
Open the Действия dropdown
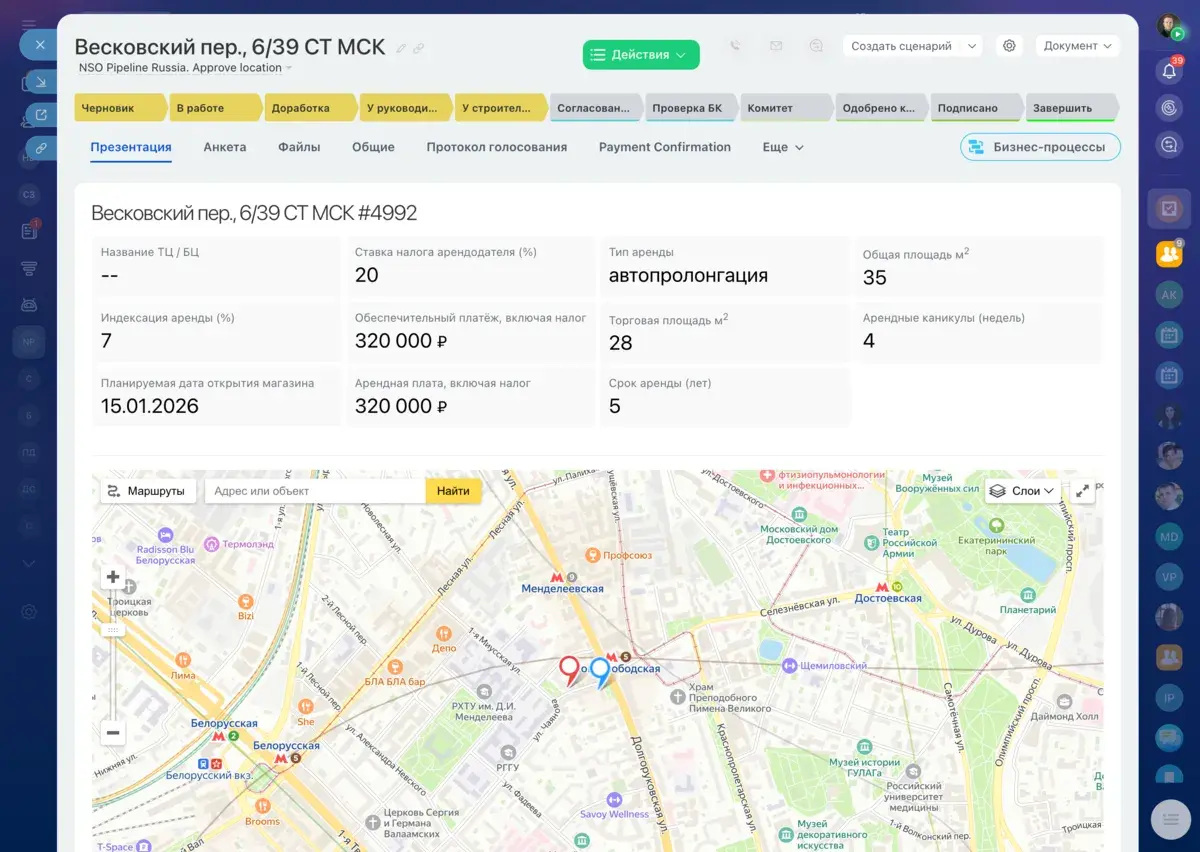pyautogui.click(x=641, y=55)
